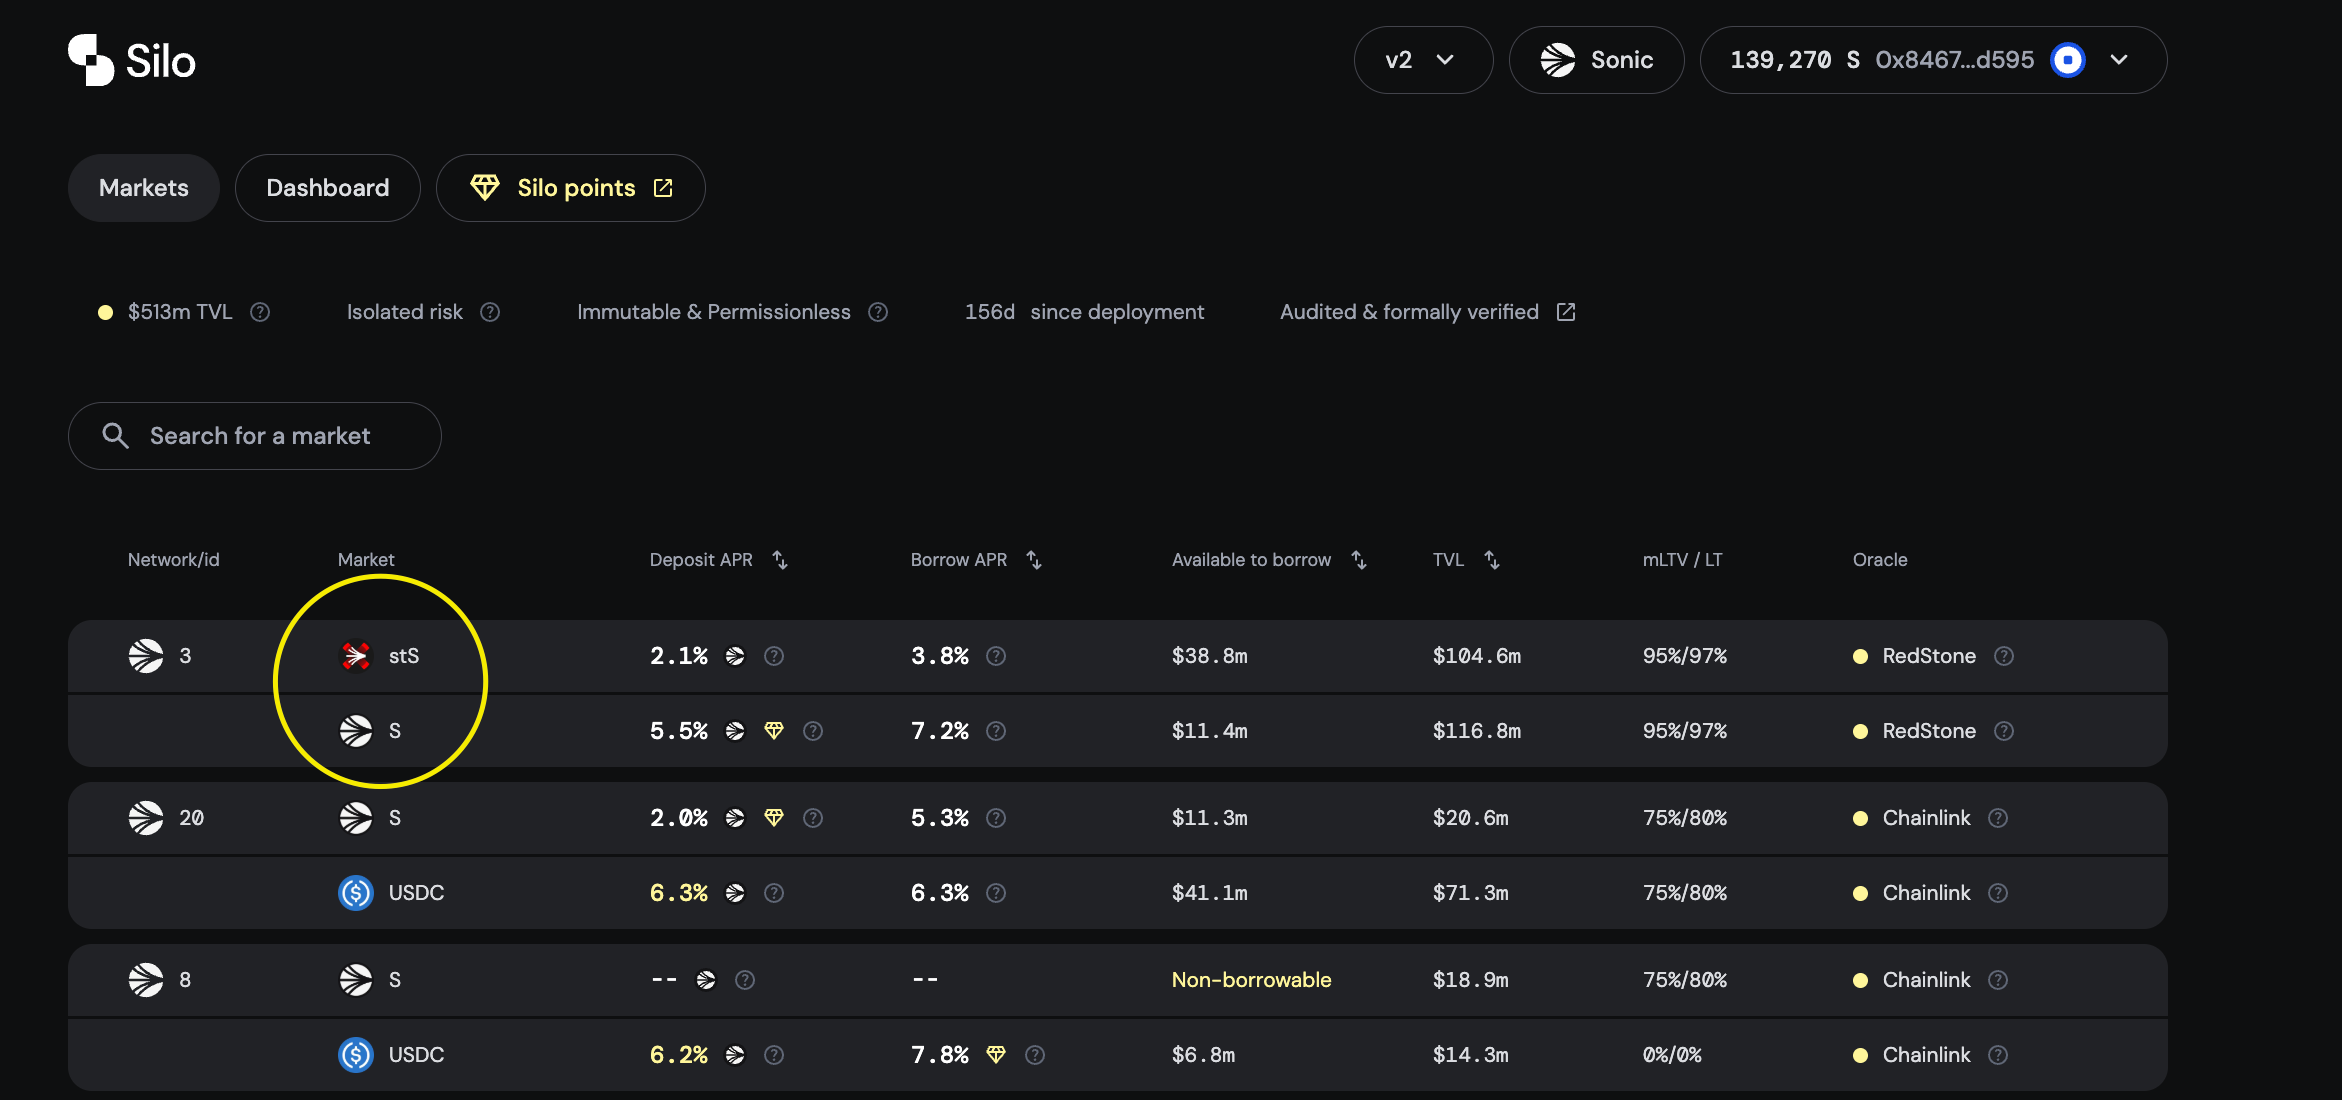2342x1100 pixels.
Task: Select the stS market in network 3
Action: point(1118,656)
